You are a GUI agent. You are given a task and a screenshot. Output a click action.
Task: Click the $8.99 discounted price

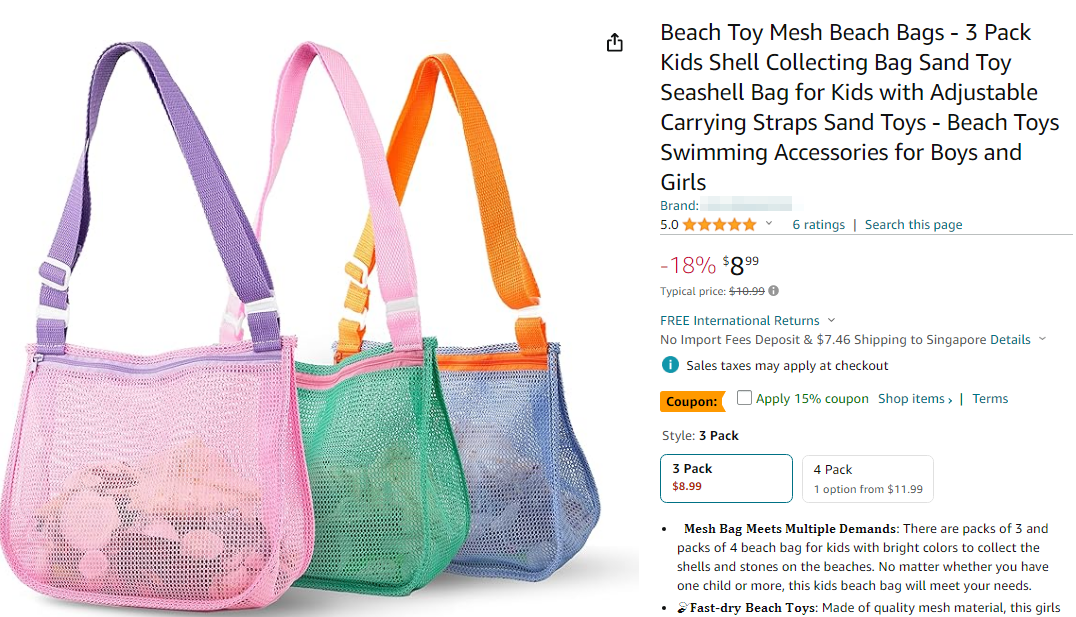(741, 266)
